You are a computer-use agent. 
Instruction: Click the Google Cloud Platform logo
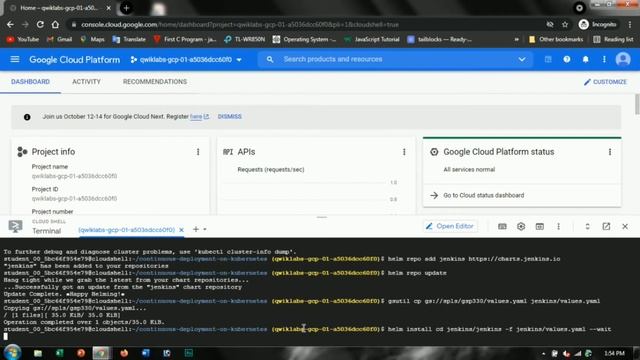74,60
